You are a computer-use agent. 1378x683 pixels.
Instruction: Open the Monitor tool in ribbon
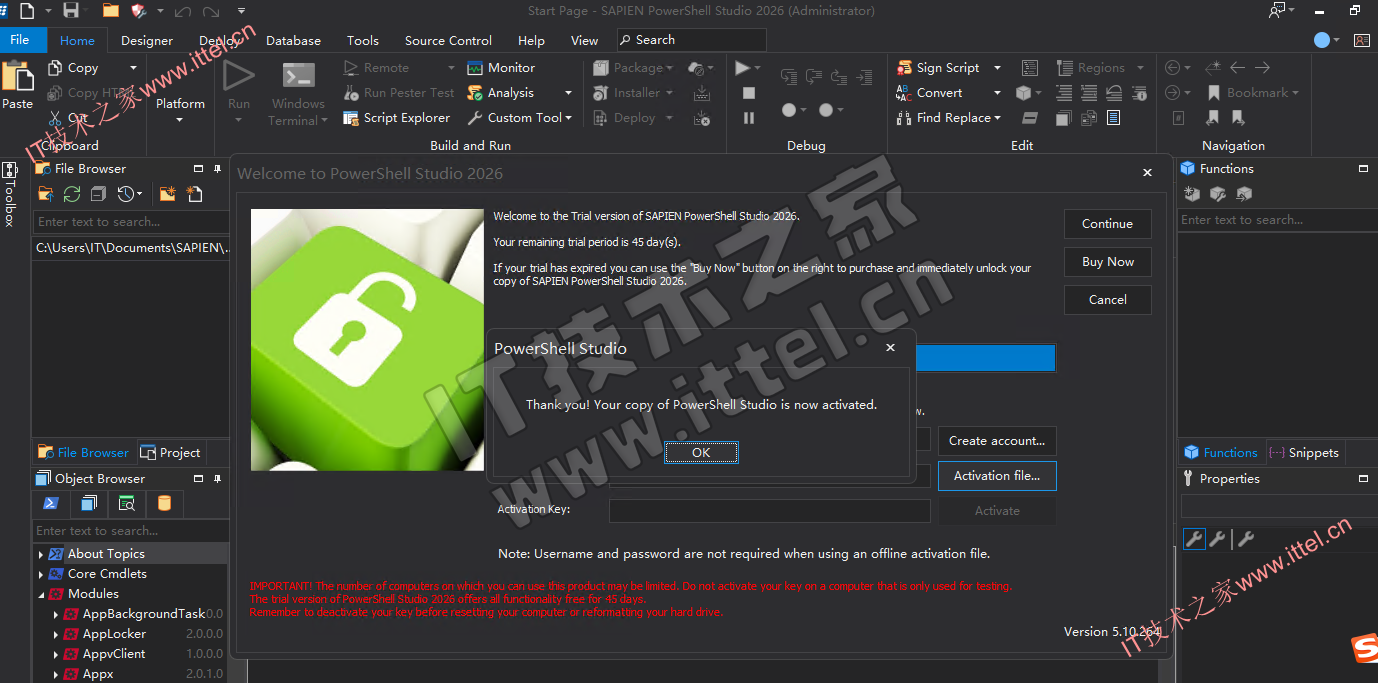click(476, 68)
